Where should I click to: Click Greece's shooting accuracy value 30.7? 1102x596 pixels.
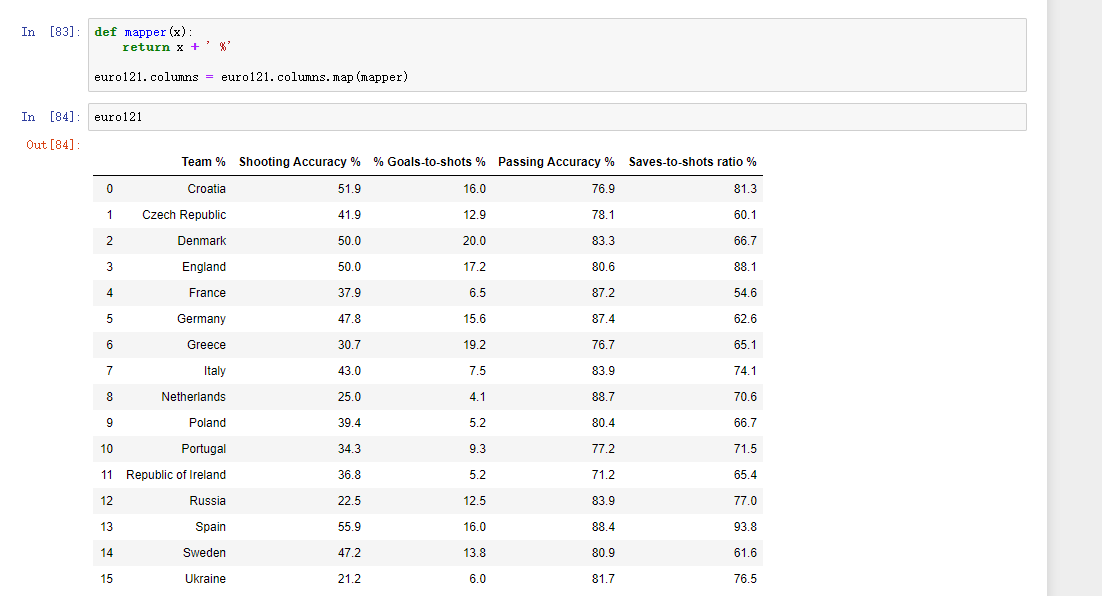(x=349, y=345)
